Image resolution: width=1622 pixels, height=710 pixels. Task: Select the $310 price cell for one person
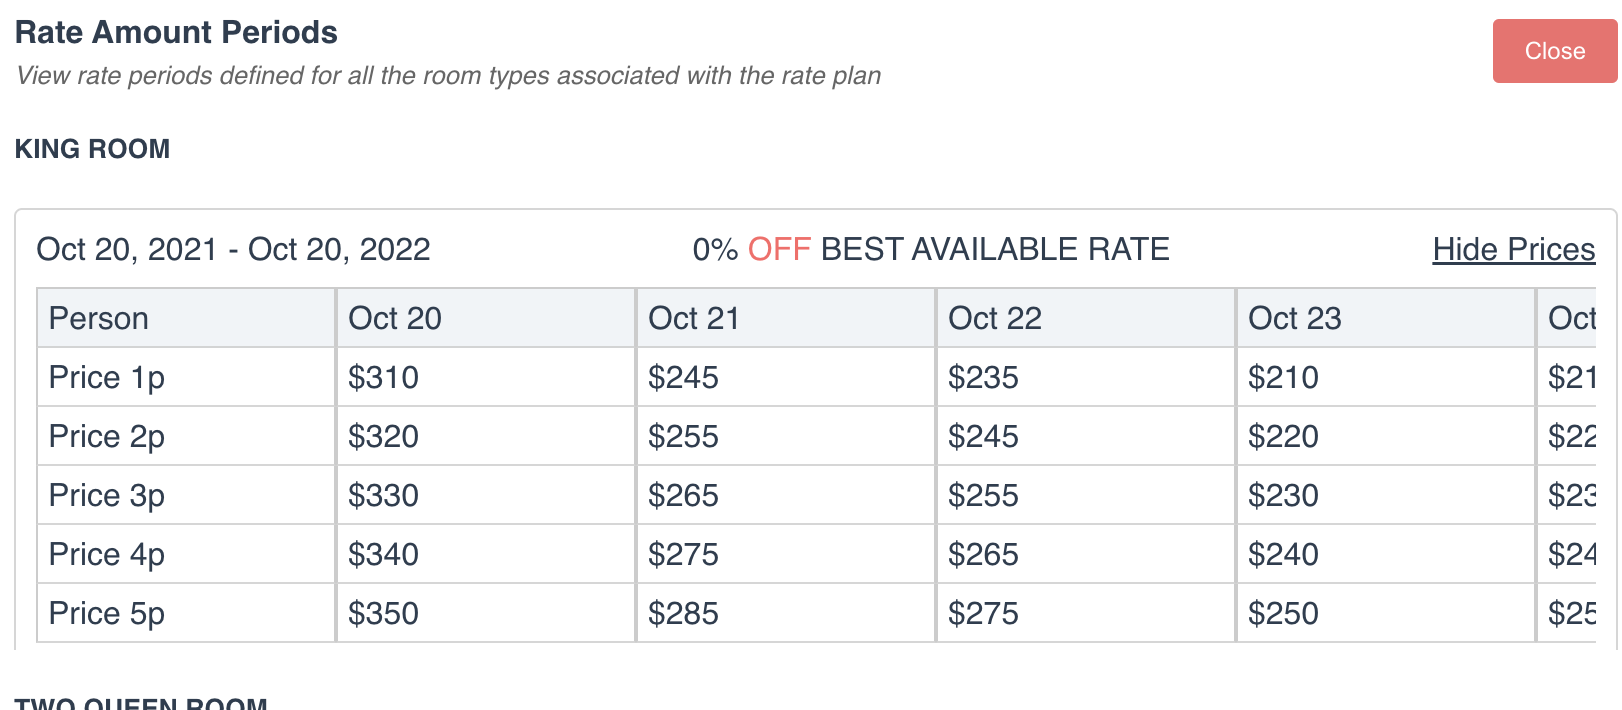(x=383, y=377)
